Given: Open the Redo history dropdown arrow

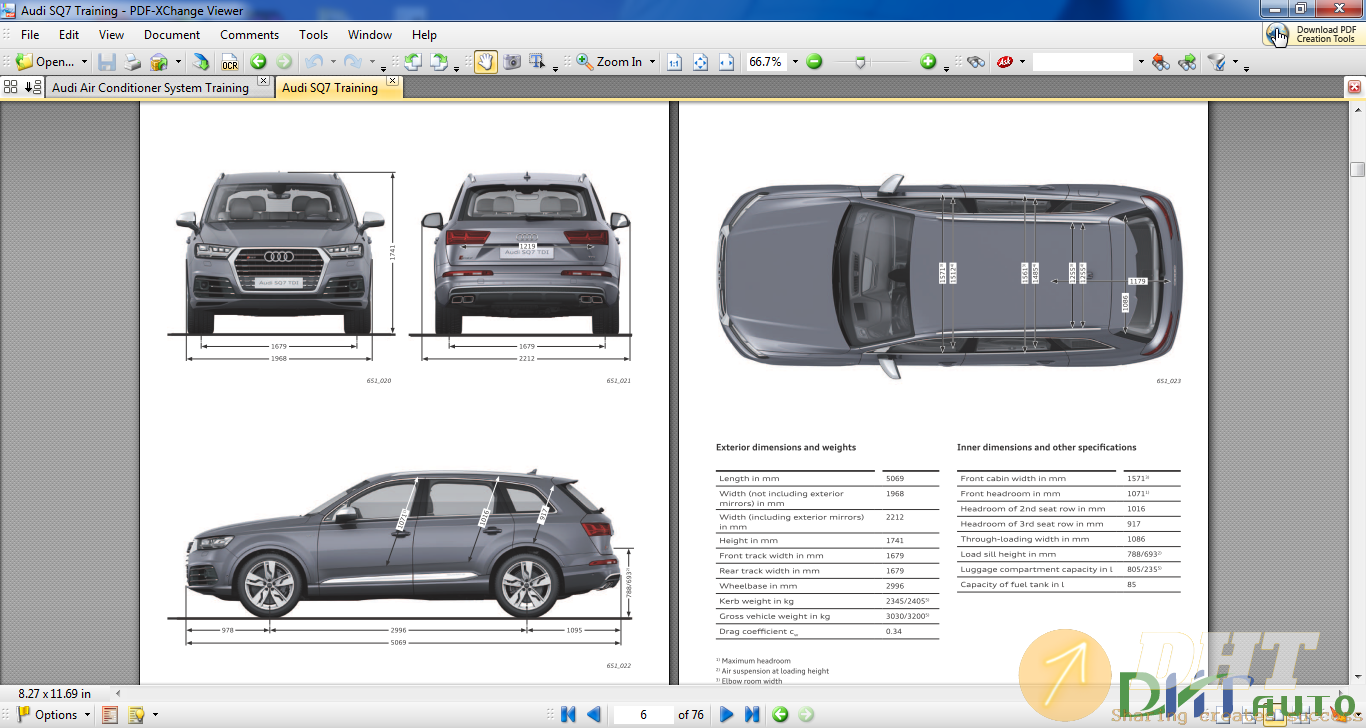Looking at the screenshot, I should pos(371,62).
